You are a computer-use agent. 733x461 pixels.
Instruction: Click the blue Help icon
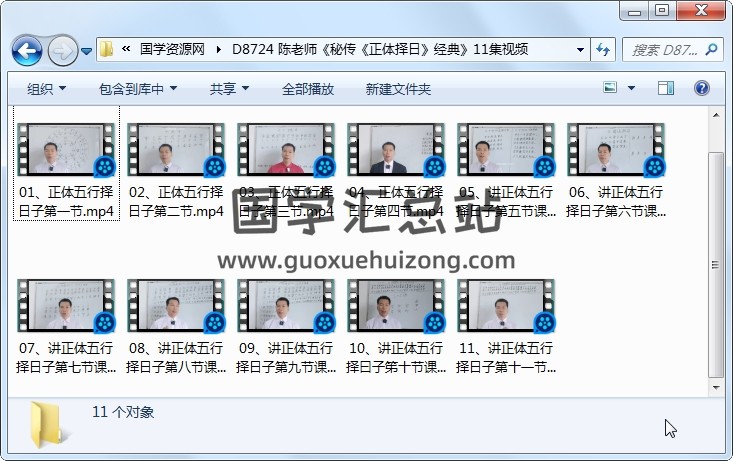(x=702, y=88)
